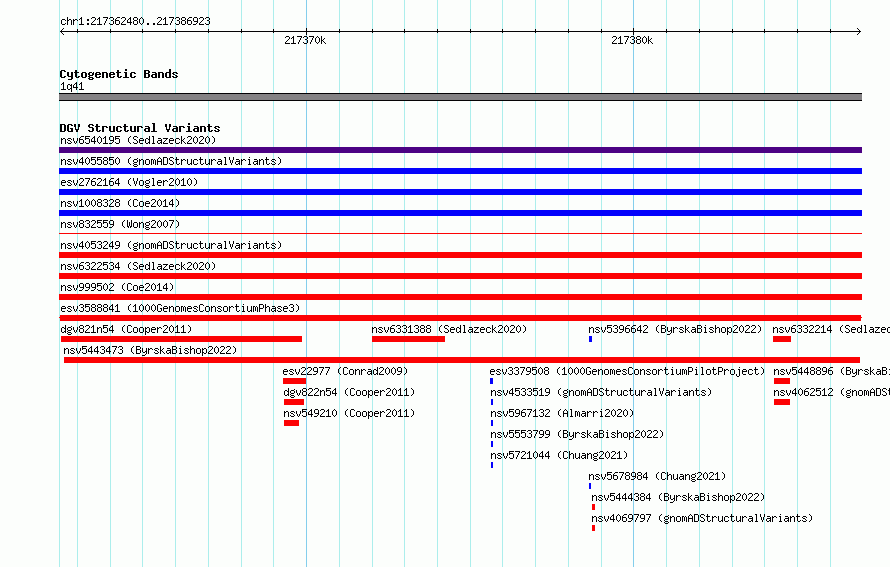Select the purple nsv6540195 variant bar
This screenshot has height=567, width=890.
460,150
